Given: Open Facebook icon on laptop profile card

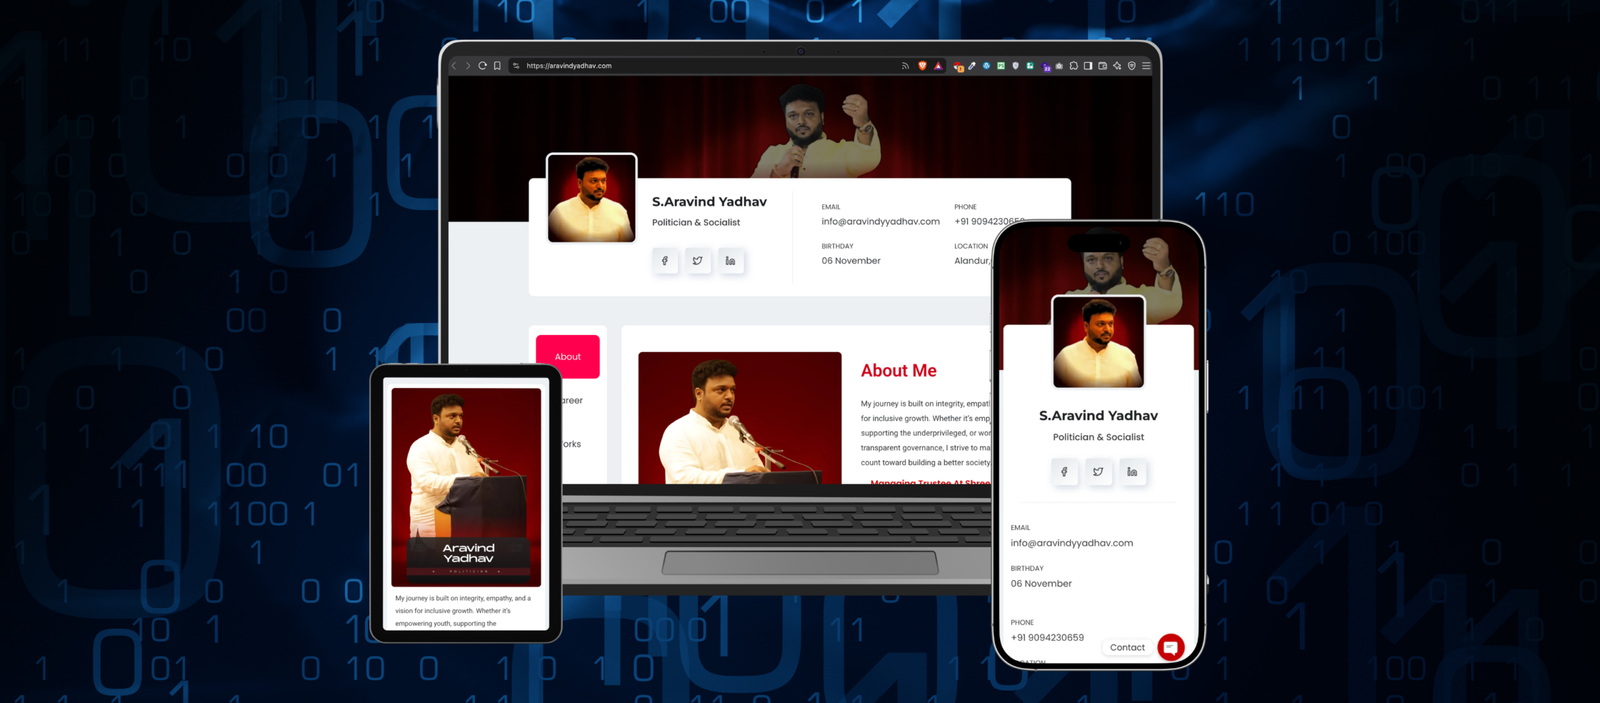Looking at the screenshot, I should tap(665, 261).
